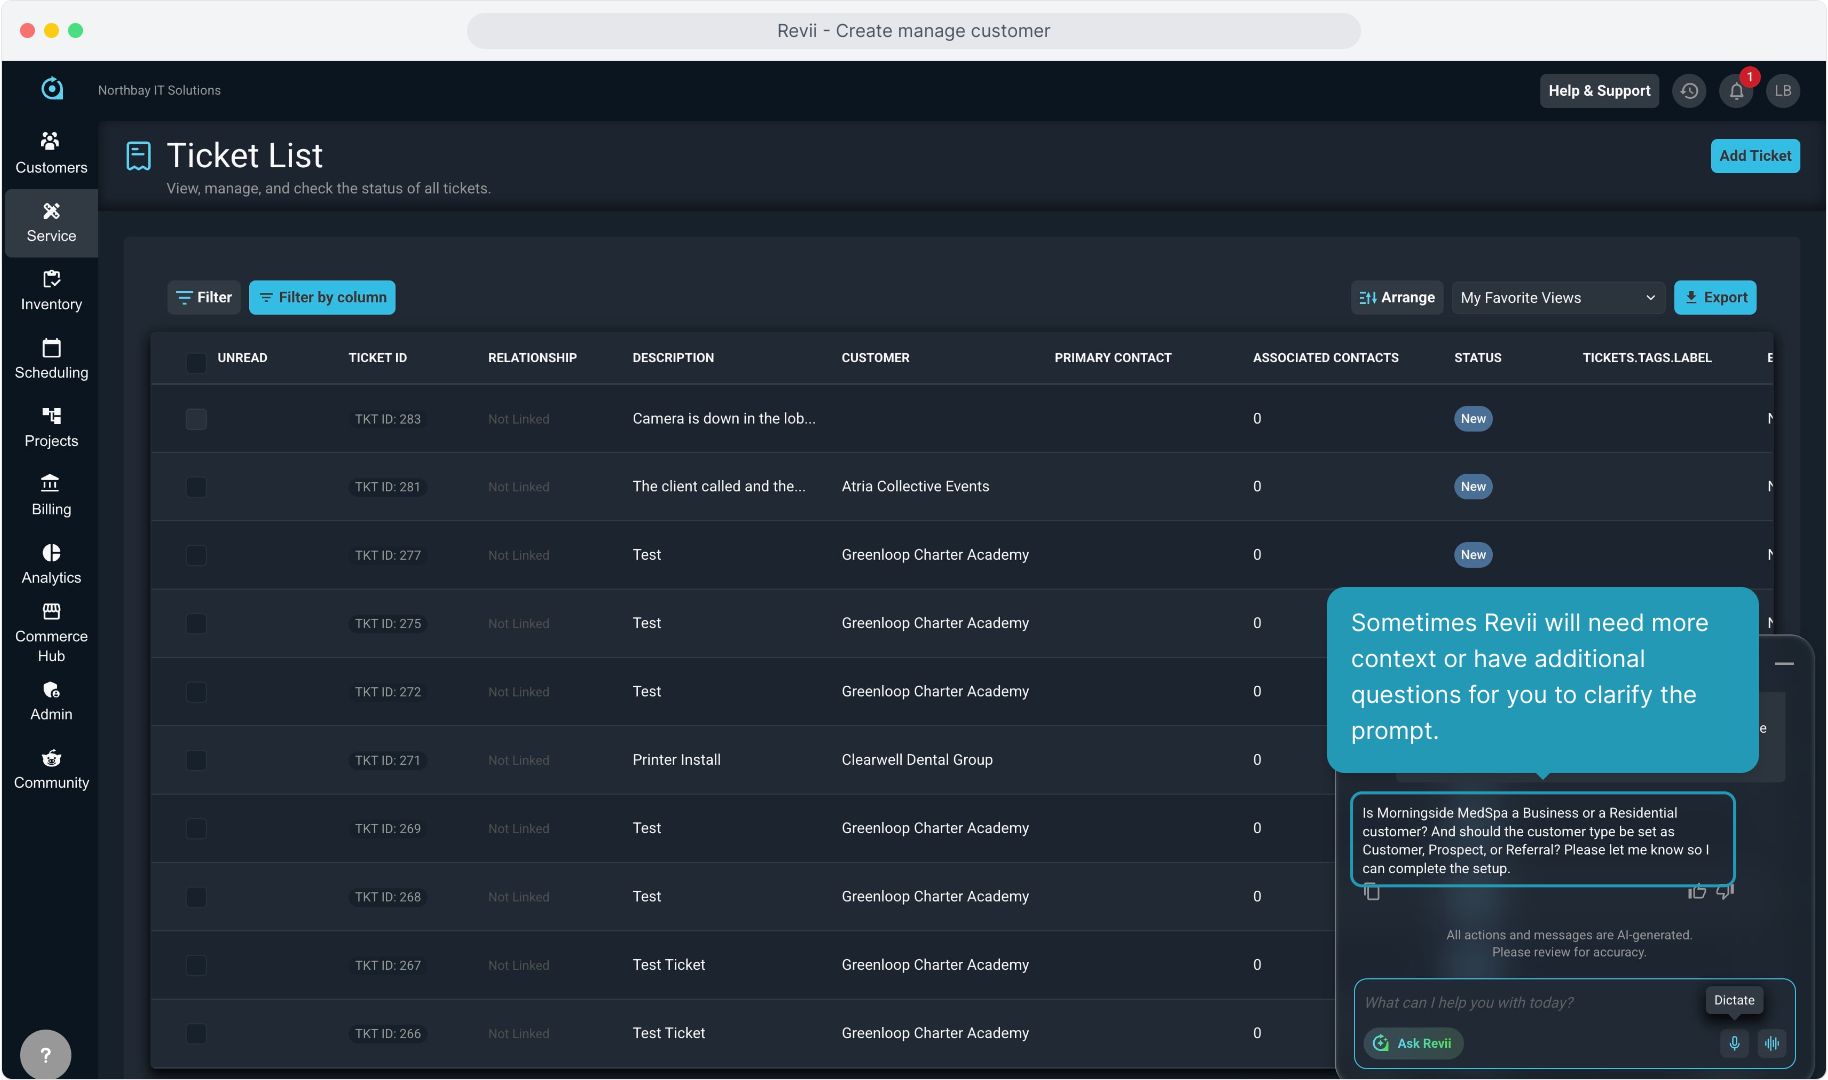
Task: Click the chat prompt input field
Action: [1530, 1002]
